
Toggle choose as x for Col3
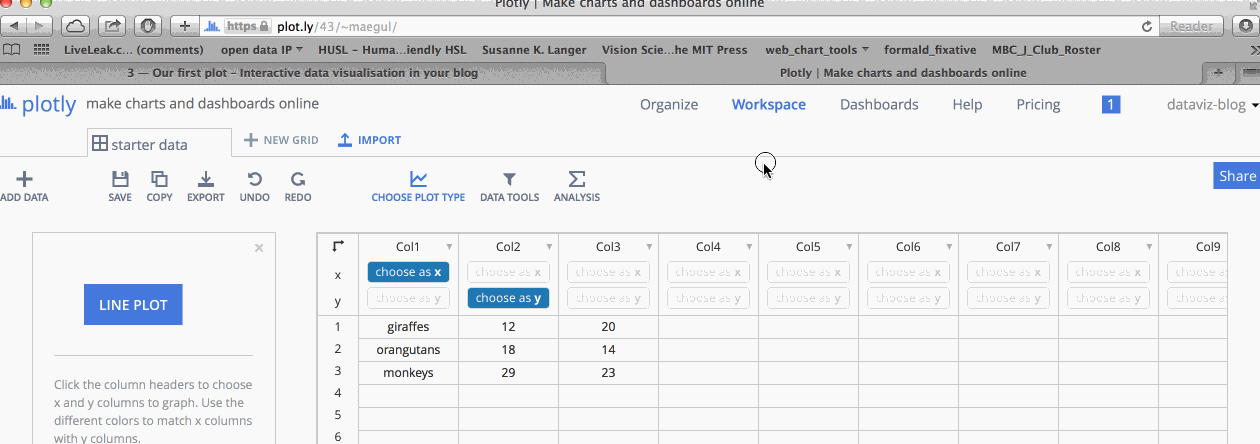[608, 272]
